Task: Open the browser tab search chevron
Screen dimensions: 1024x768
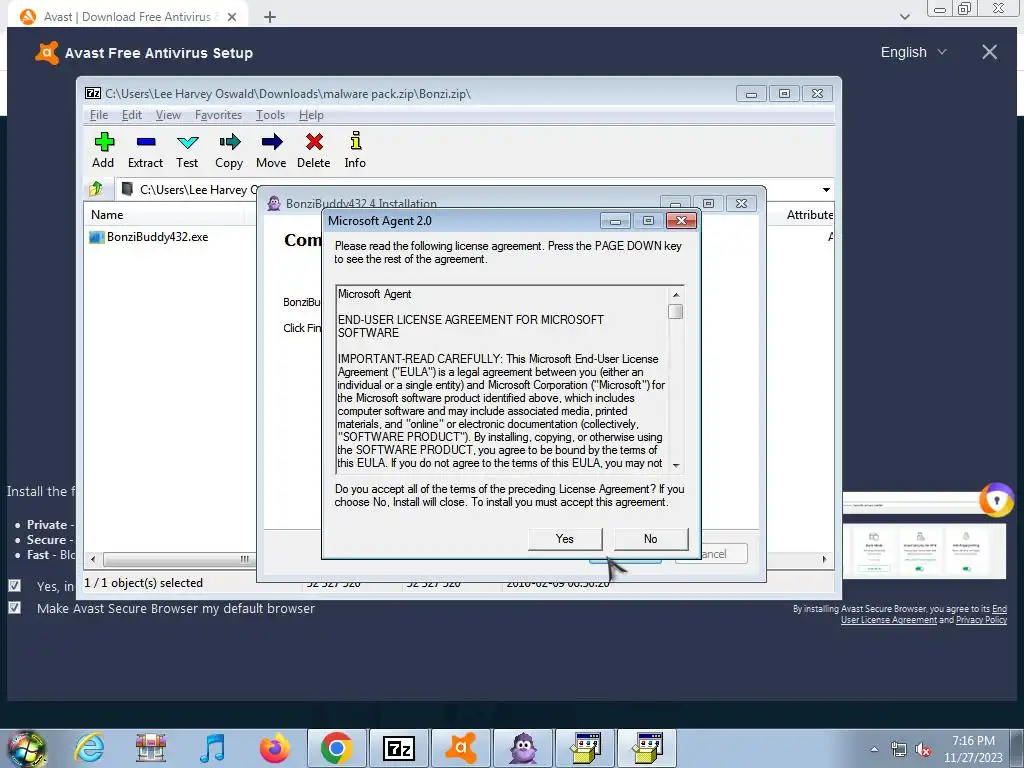Action: click(904, 17)
